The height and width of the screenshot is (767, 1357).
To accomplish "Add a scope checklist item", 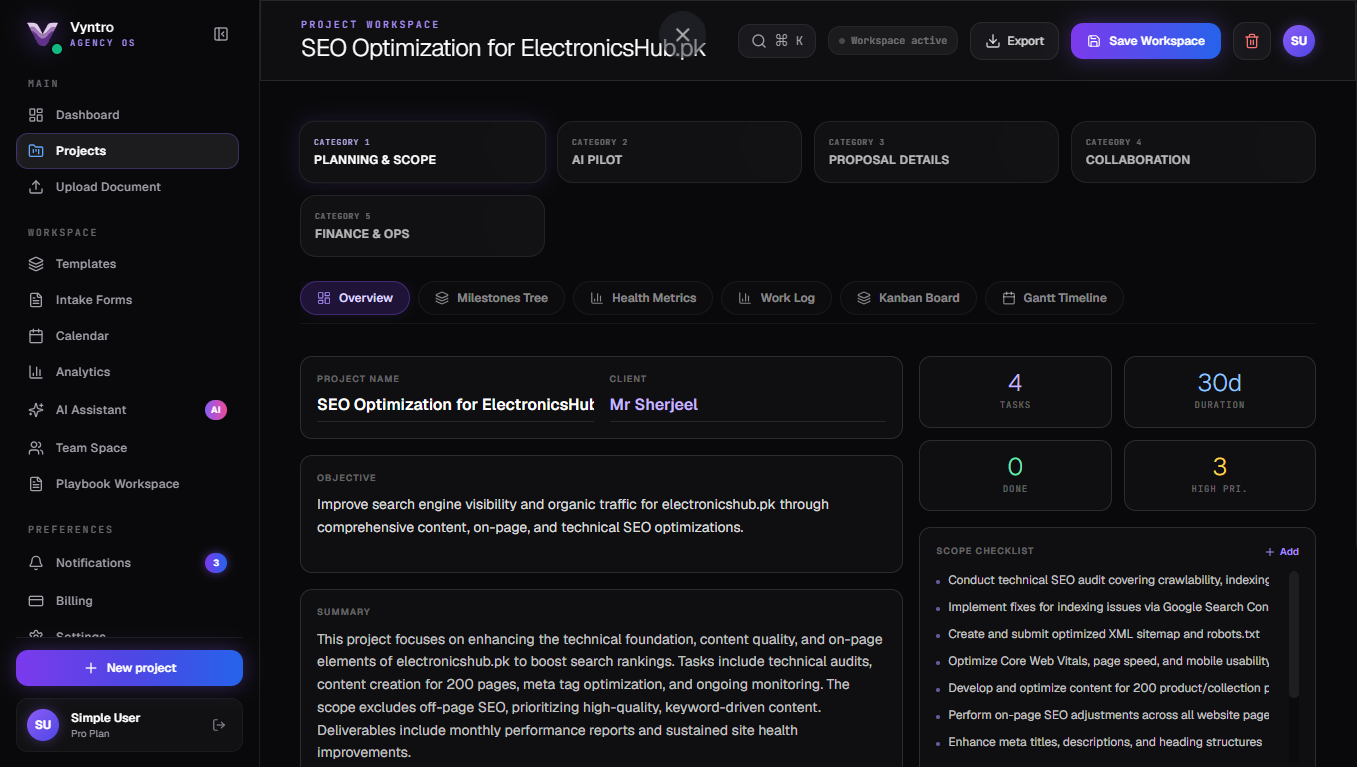I will pos(1282,552).
